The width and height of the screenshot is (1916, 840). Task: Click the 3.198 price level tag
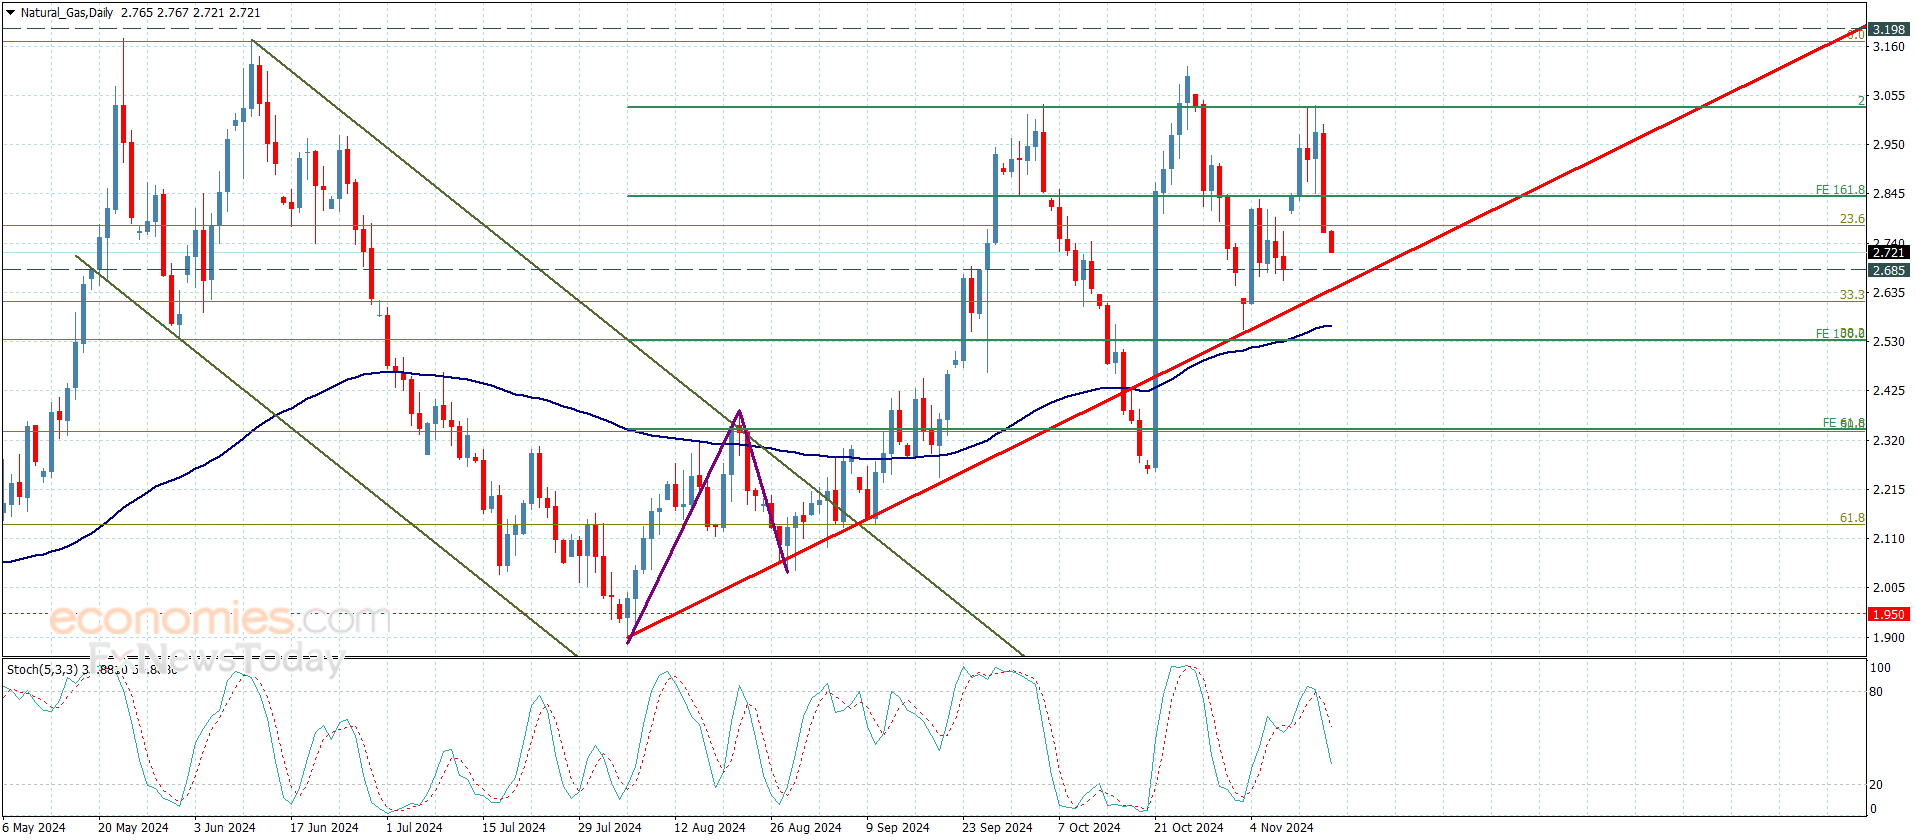(x=1889, y=29)
